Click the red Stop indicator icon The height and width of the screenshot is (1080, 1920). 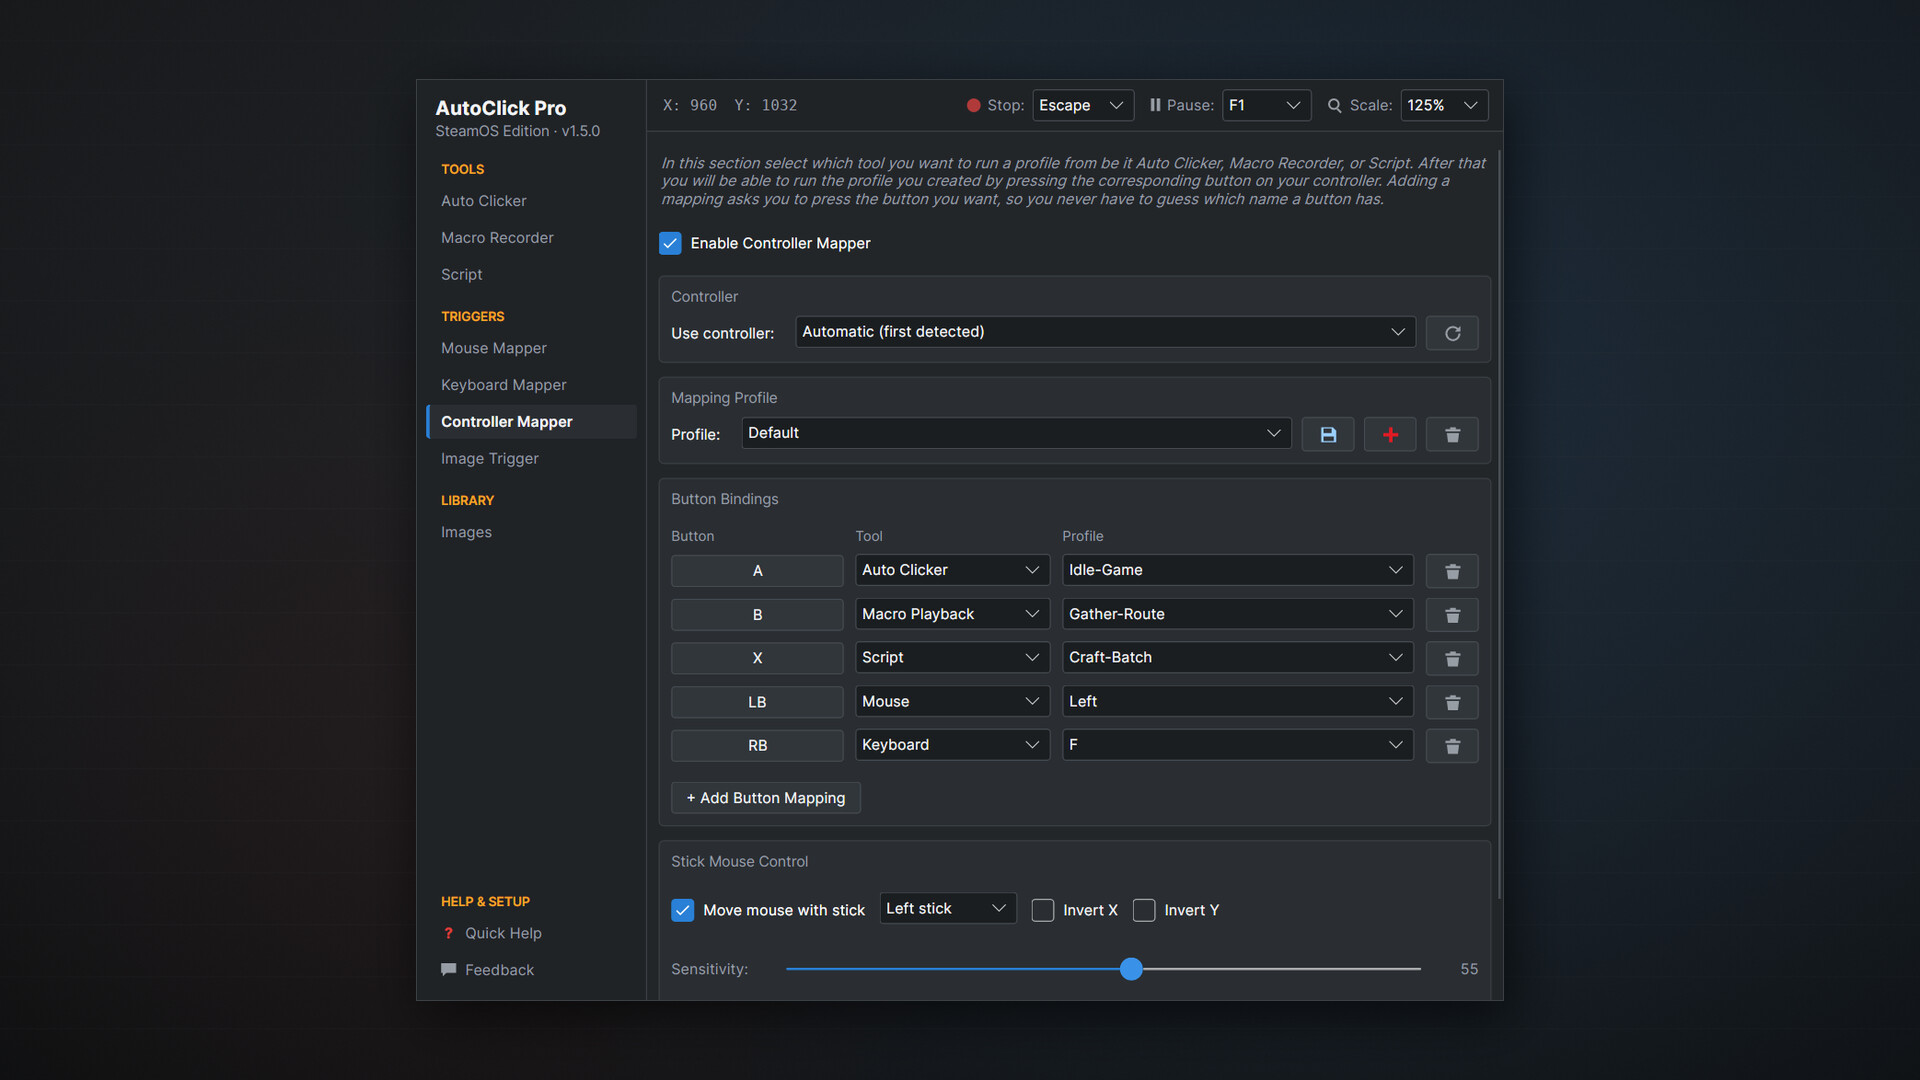coord(973,105)
